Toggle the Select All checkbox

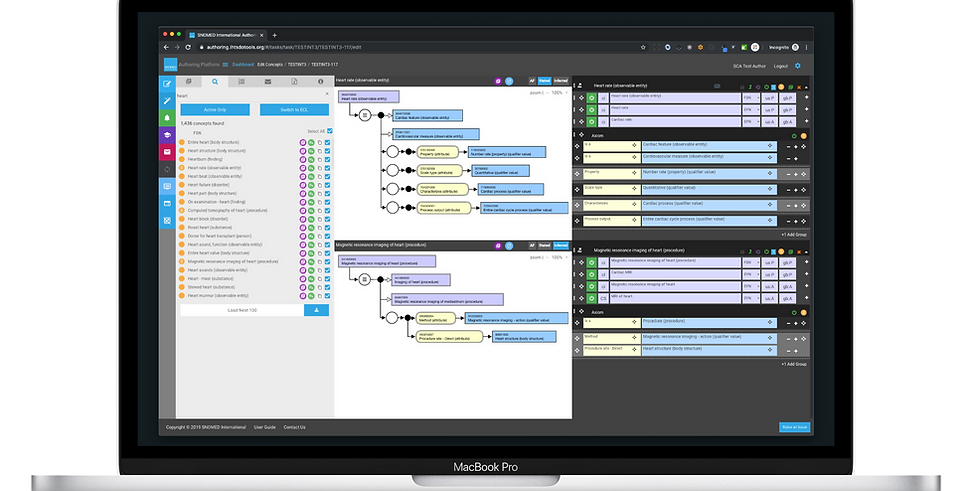[x=330, y=131]
